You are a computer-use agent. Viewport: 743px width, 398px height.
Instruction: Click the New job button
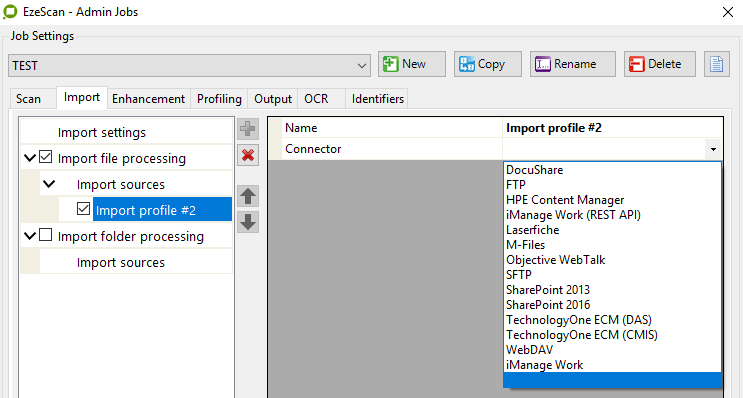pyautogui.click(x=412, y=64)
